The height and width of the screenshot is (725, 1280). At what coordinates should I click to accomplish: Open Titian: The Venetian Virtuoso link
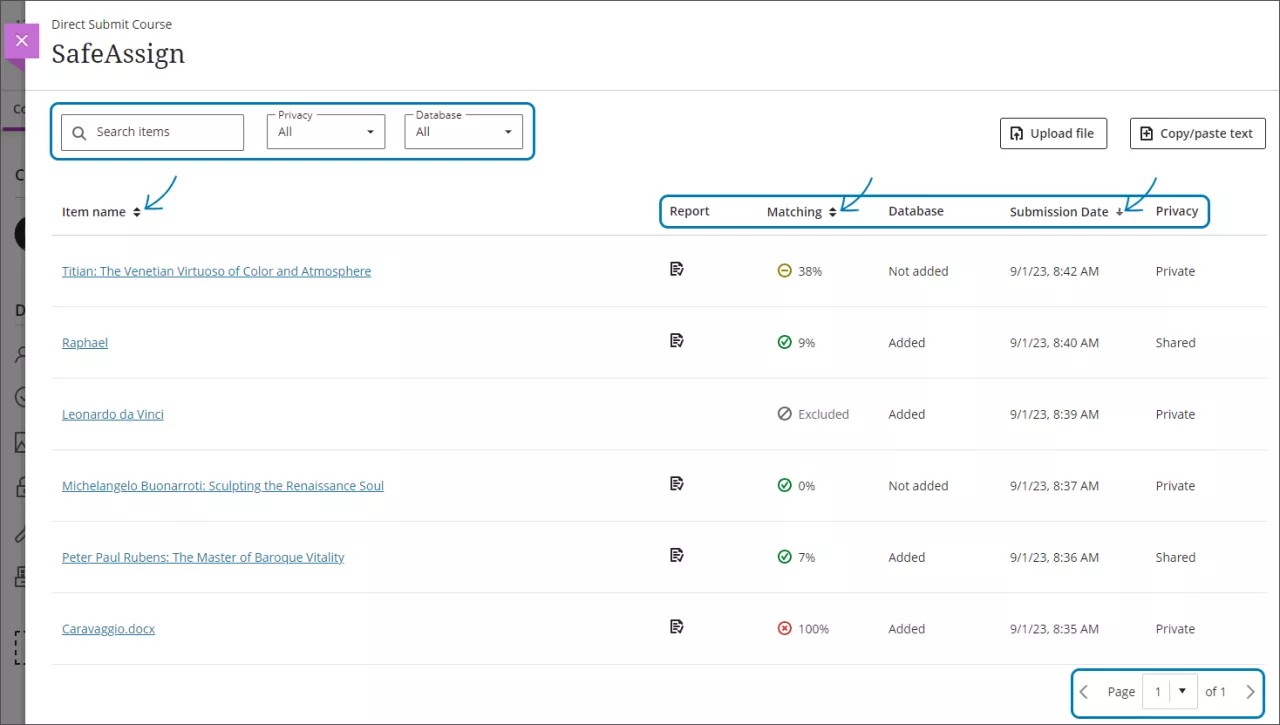(x=216, y=271)
